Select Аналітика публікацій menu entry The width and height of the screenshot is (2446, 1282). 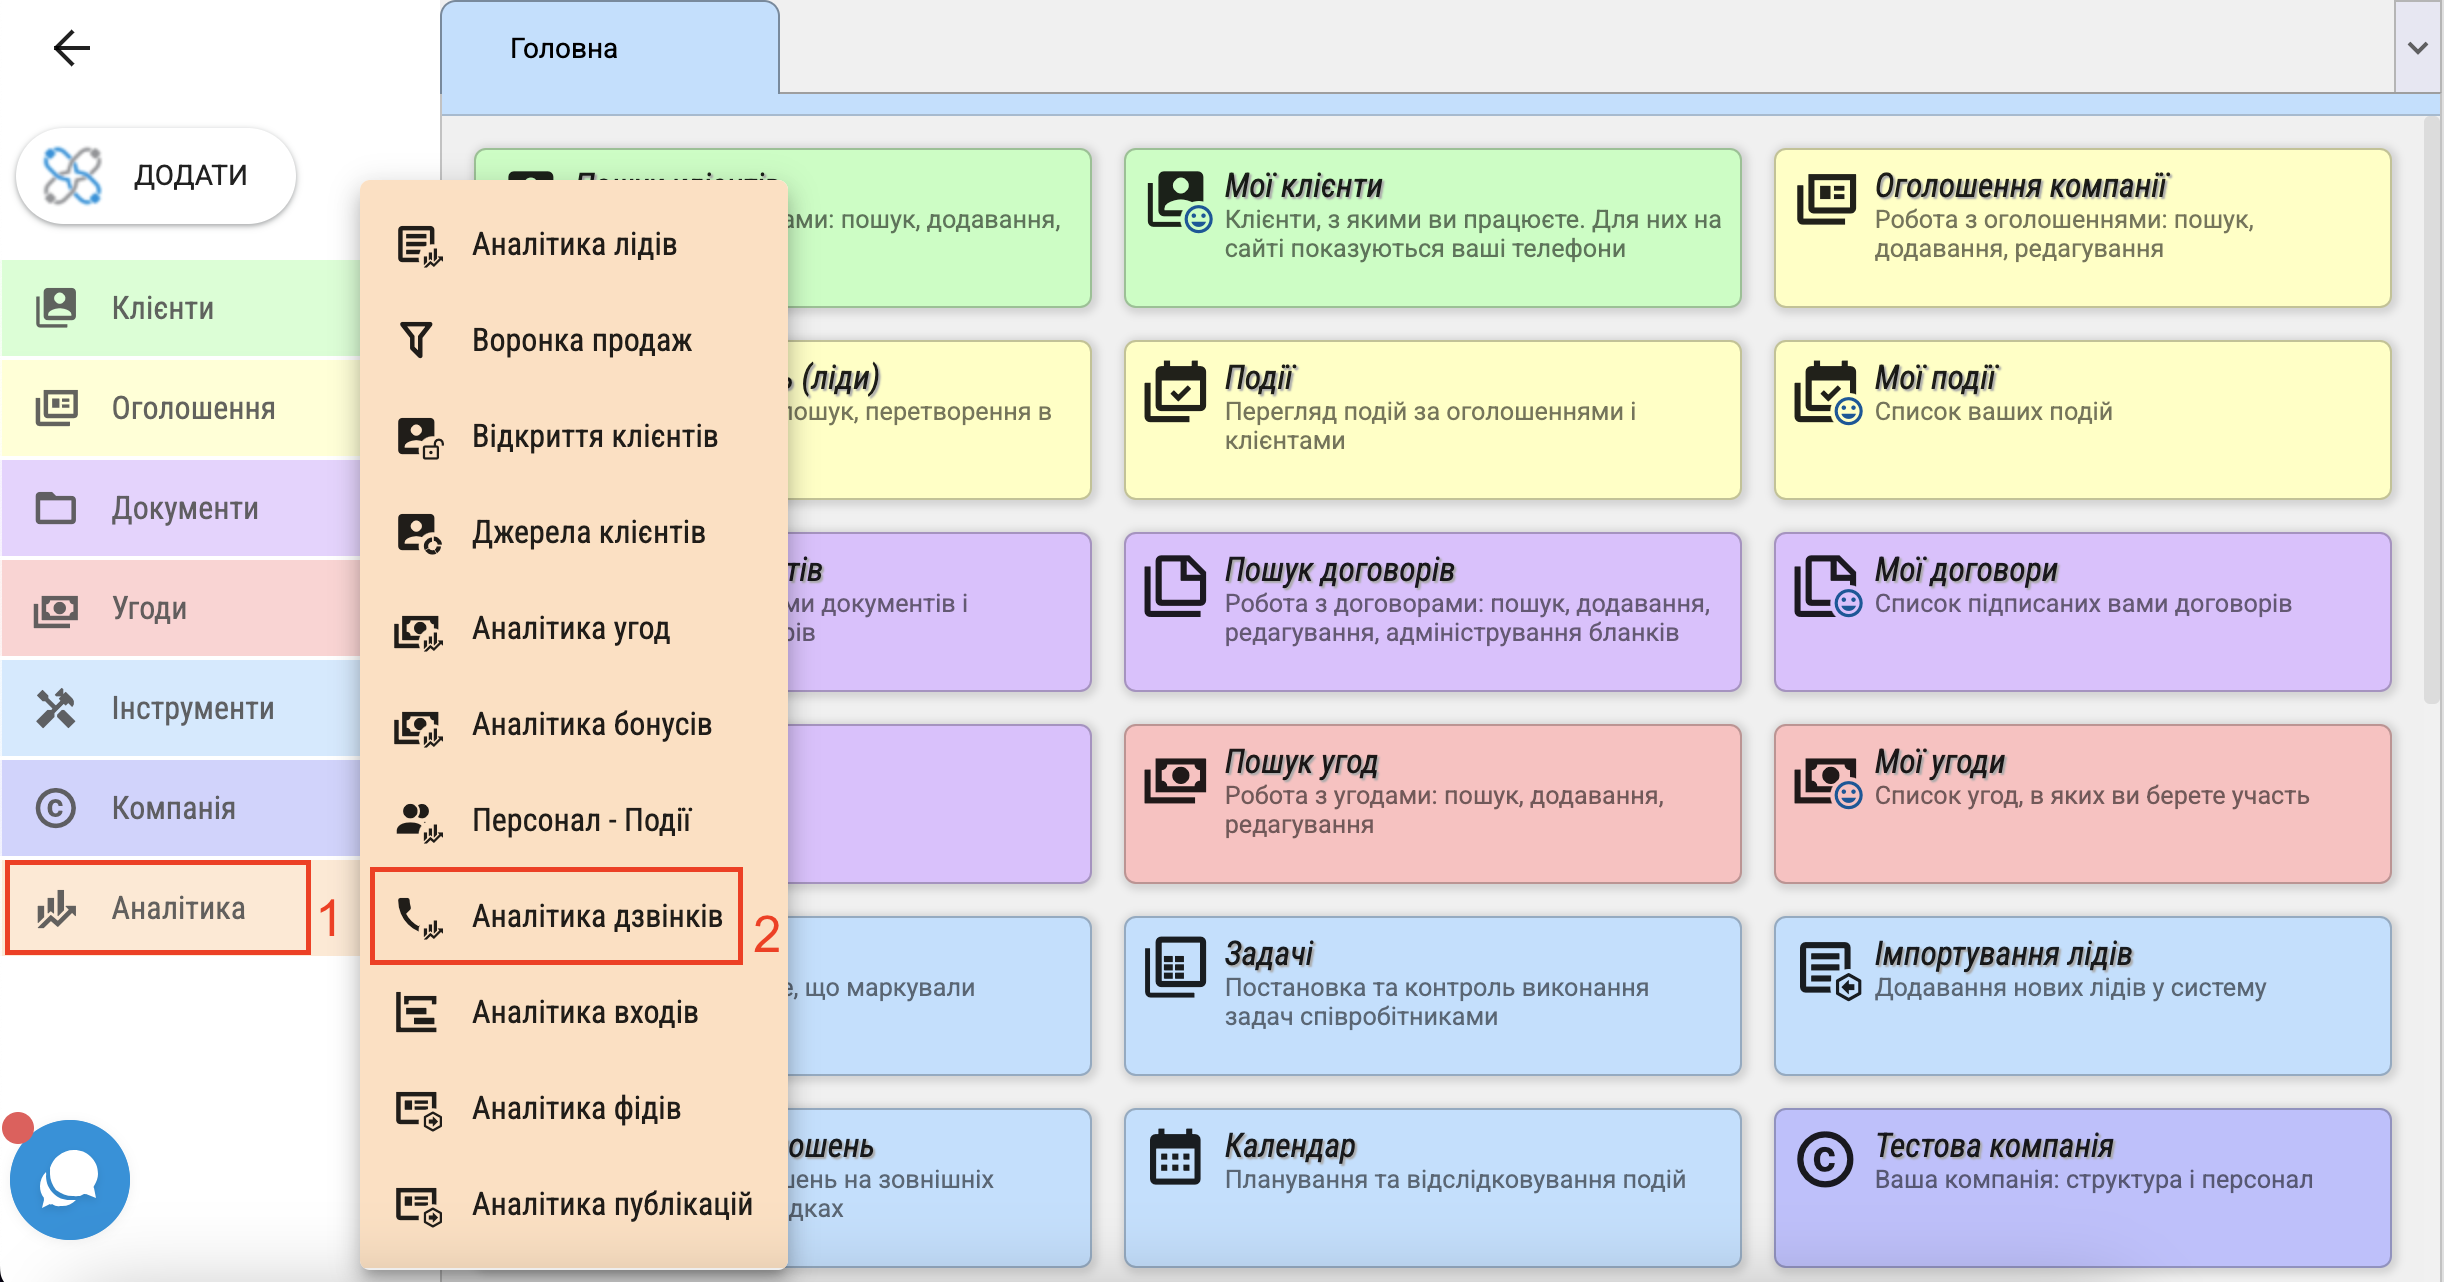pyautogui.click(x=574, y=1204)
